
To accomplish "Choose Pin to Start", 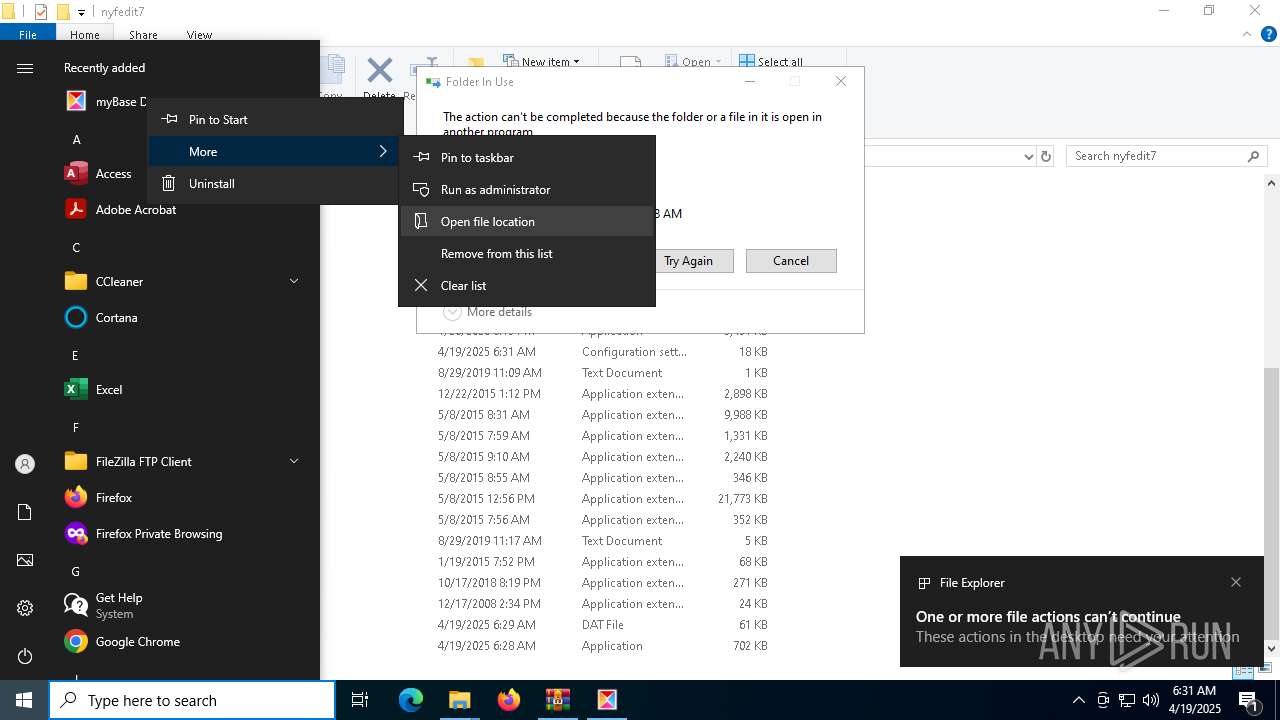I will (274, 119).
